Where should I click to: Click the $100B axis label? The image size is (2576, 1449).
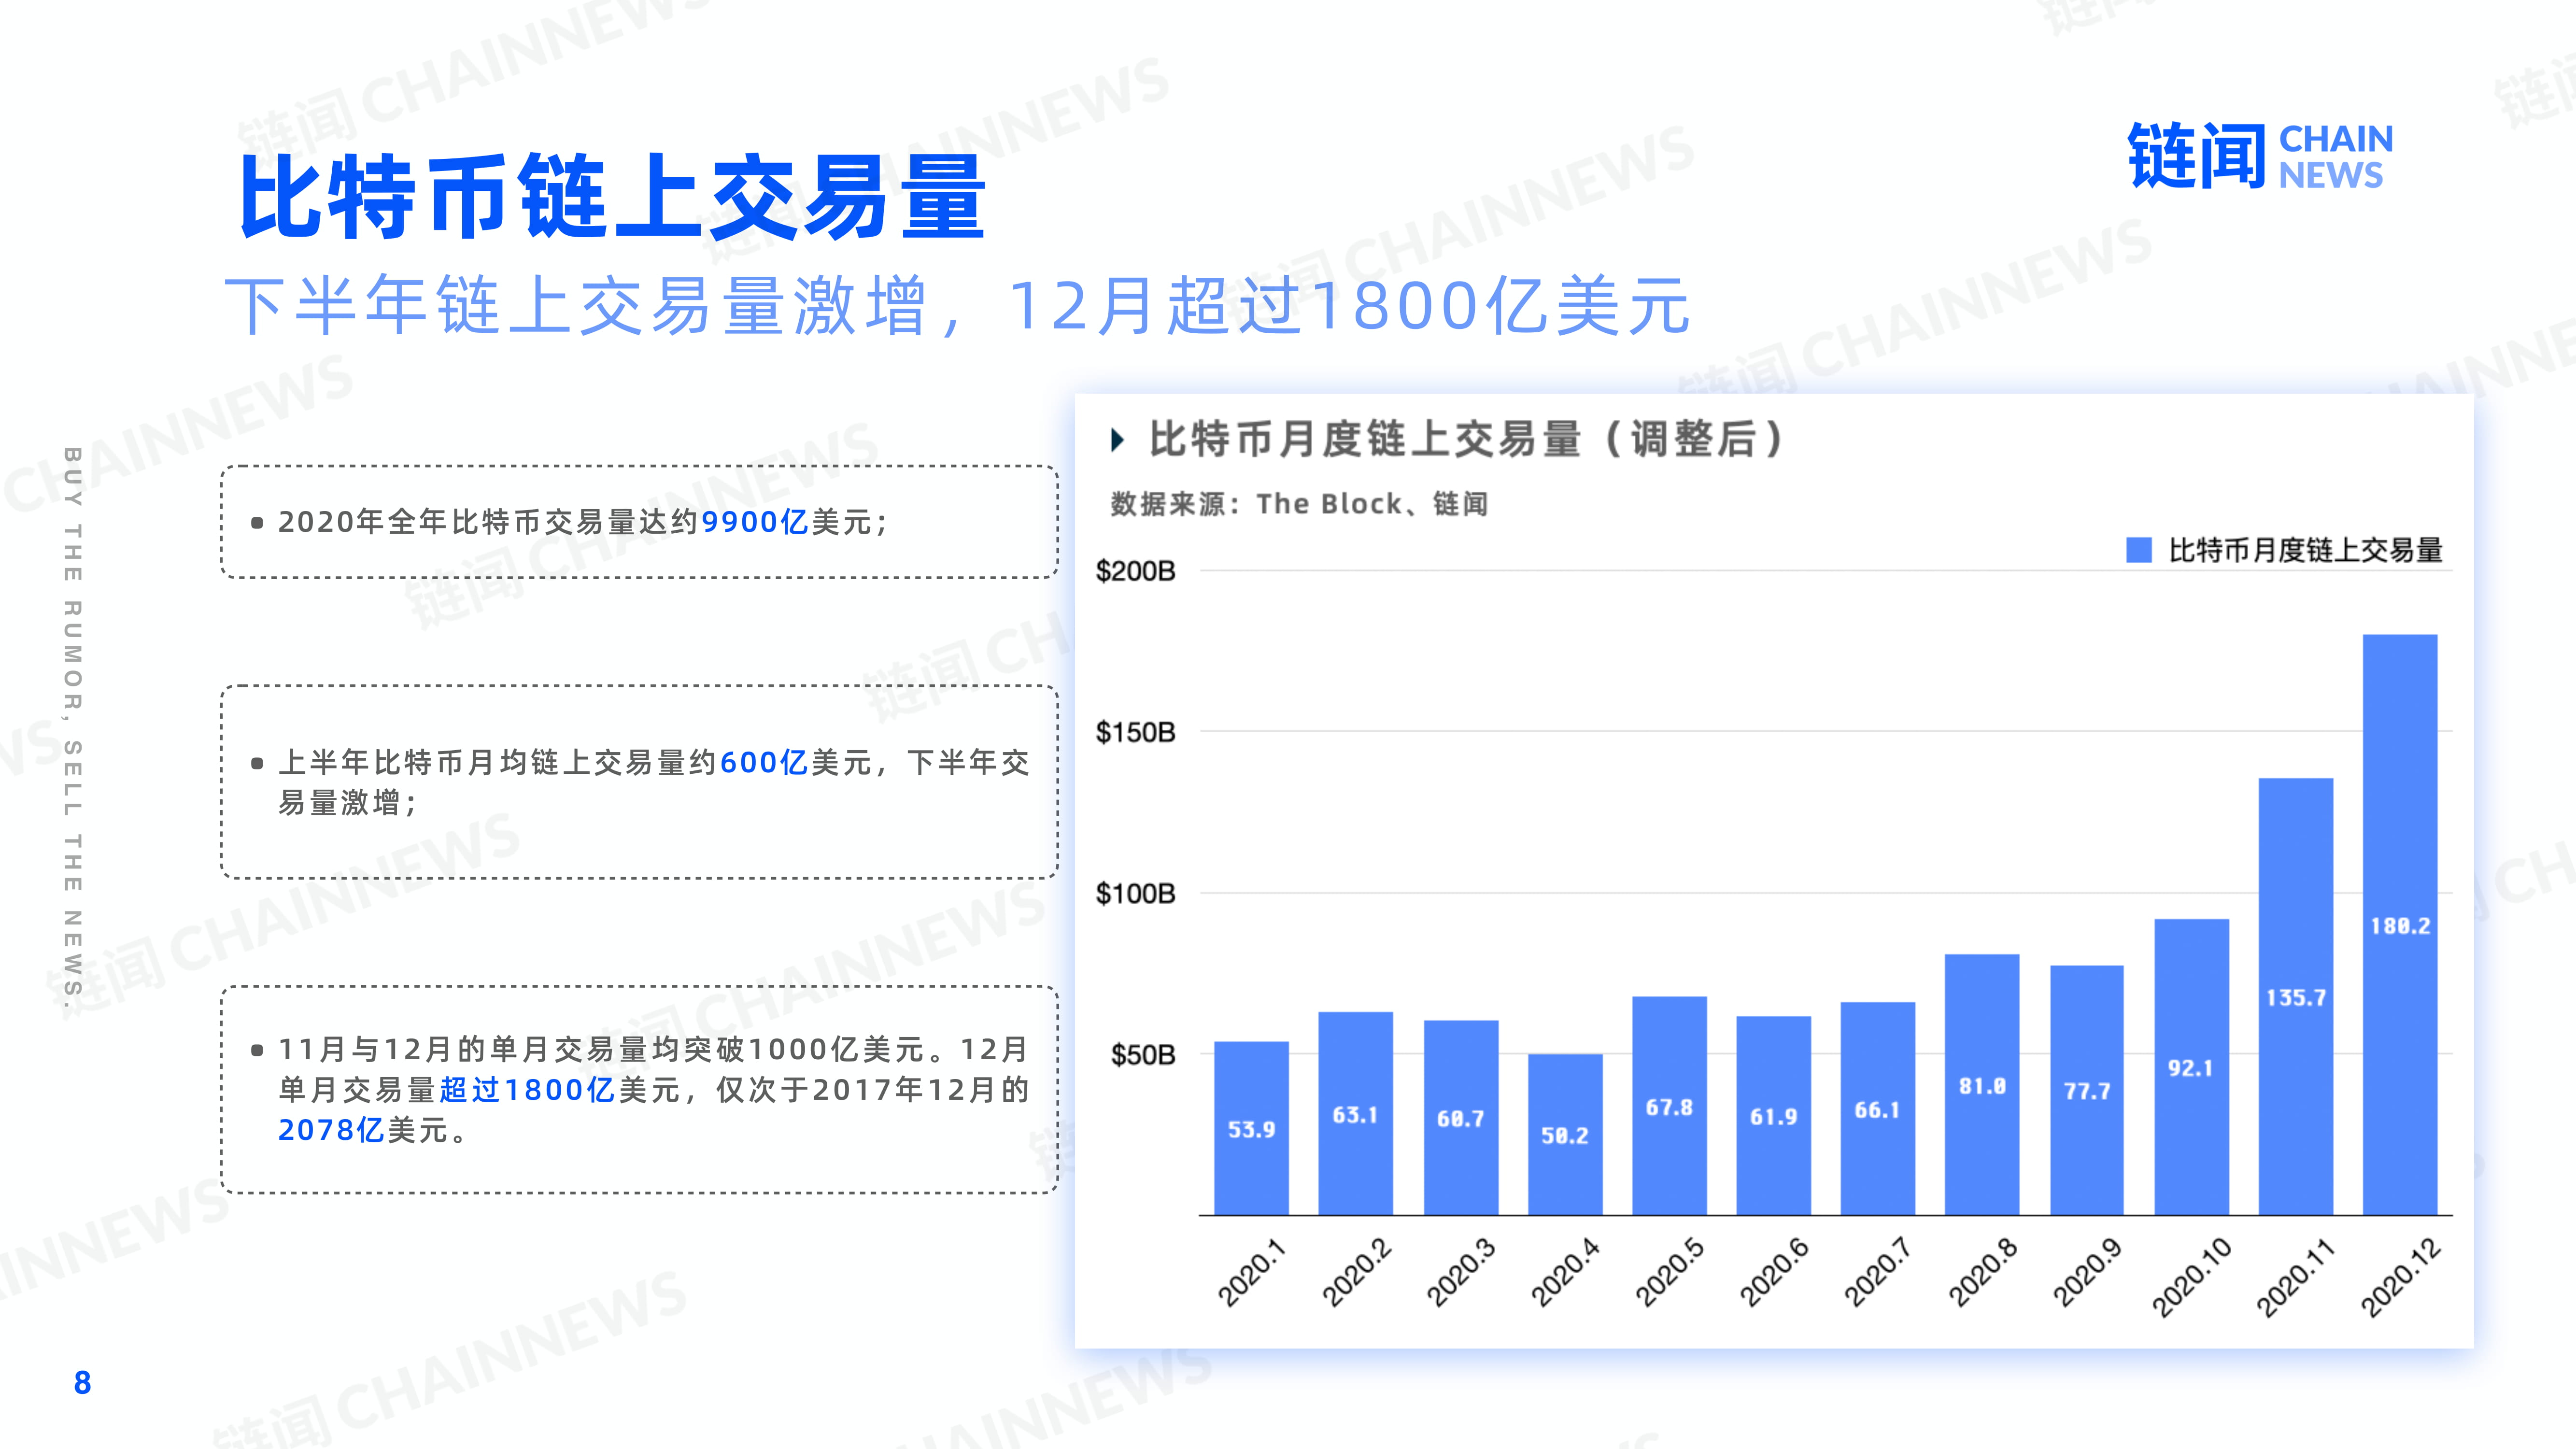coord(1136,893)
